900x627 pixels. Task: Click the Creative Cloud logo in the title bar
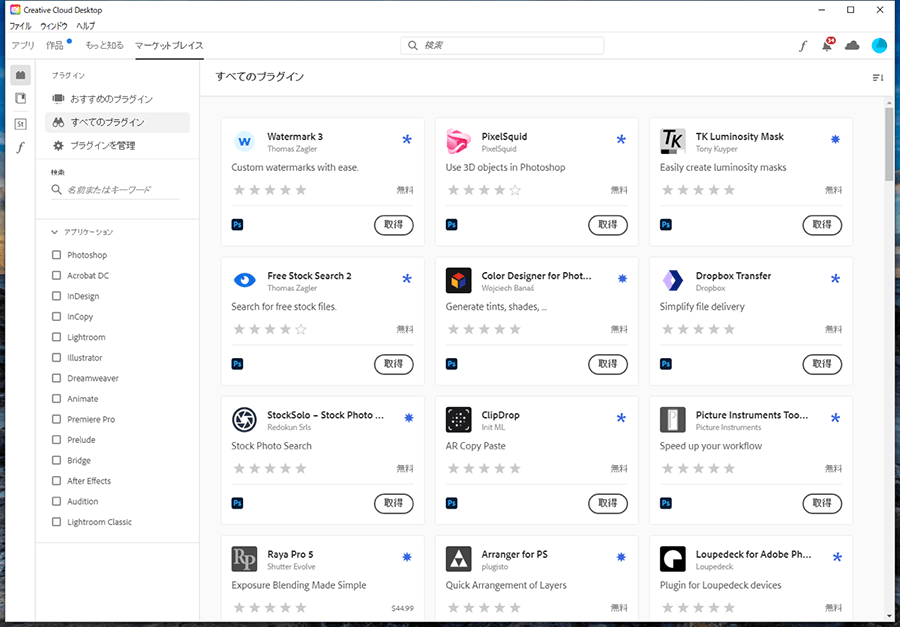tap(15, 10)
